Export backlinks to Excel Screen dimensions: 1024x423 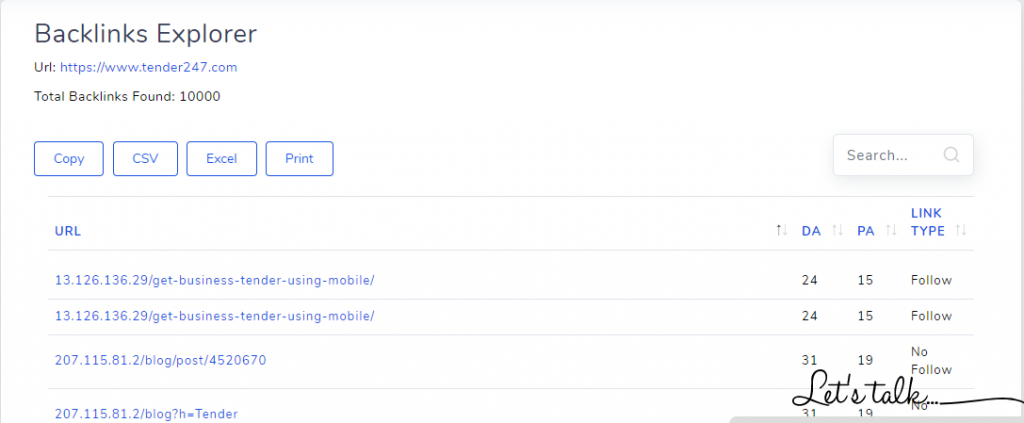(221, 159)
